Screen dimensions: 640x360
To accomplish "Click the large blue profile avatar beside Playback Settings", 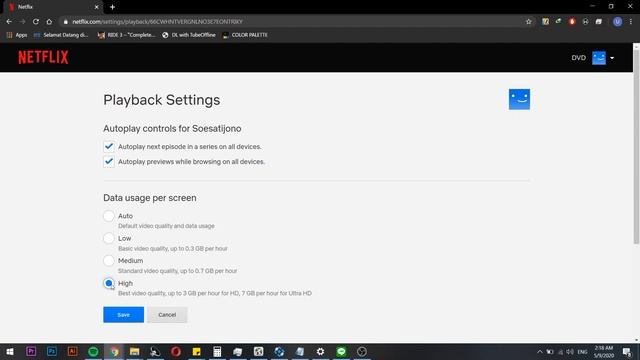I will coord(519,99).
